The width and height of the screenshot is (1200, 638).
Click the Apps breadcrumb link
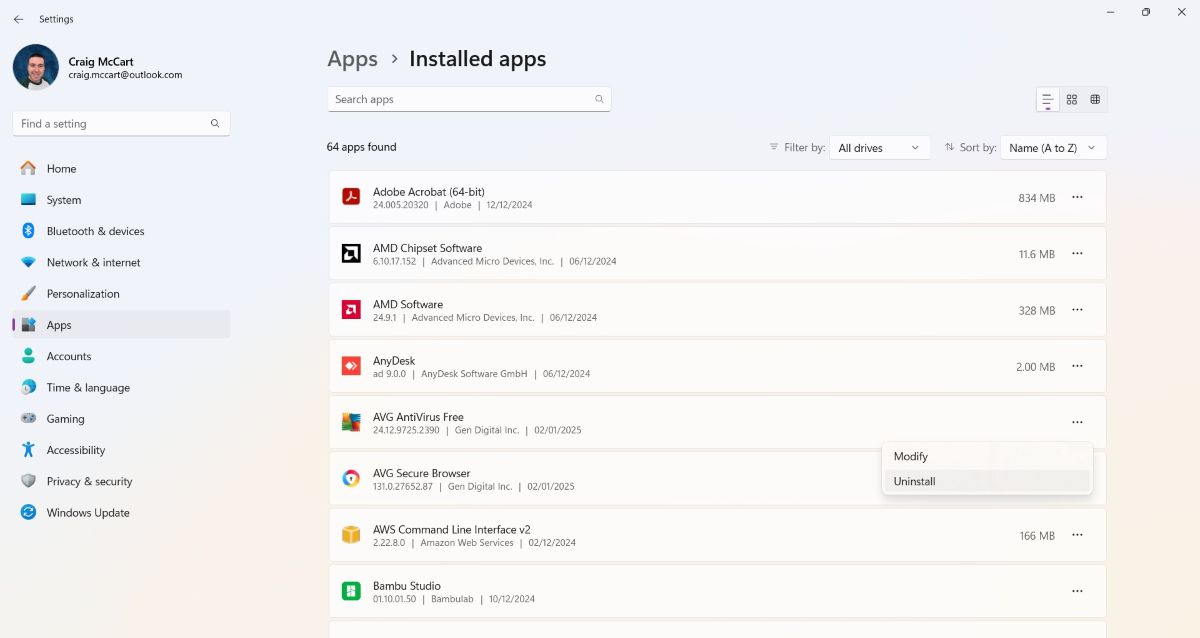coord(352,59)
